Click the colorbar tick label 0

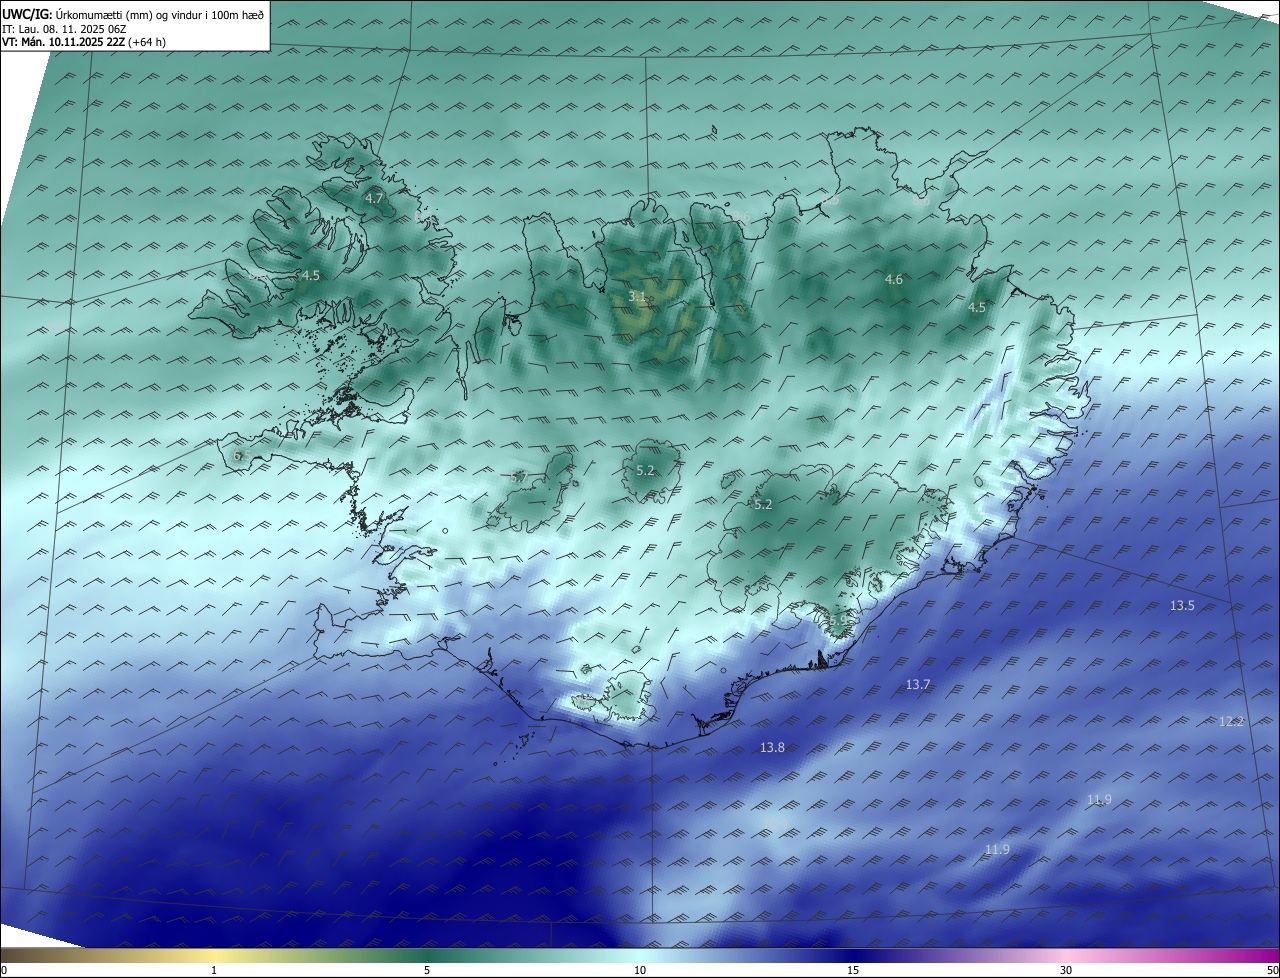point(4,971)
